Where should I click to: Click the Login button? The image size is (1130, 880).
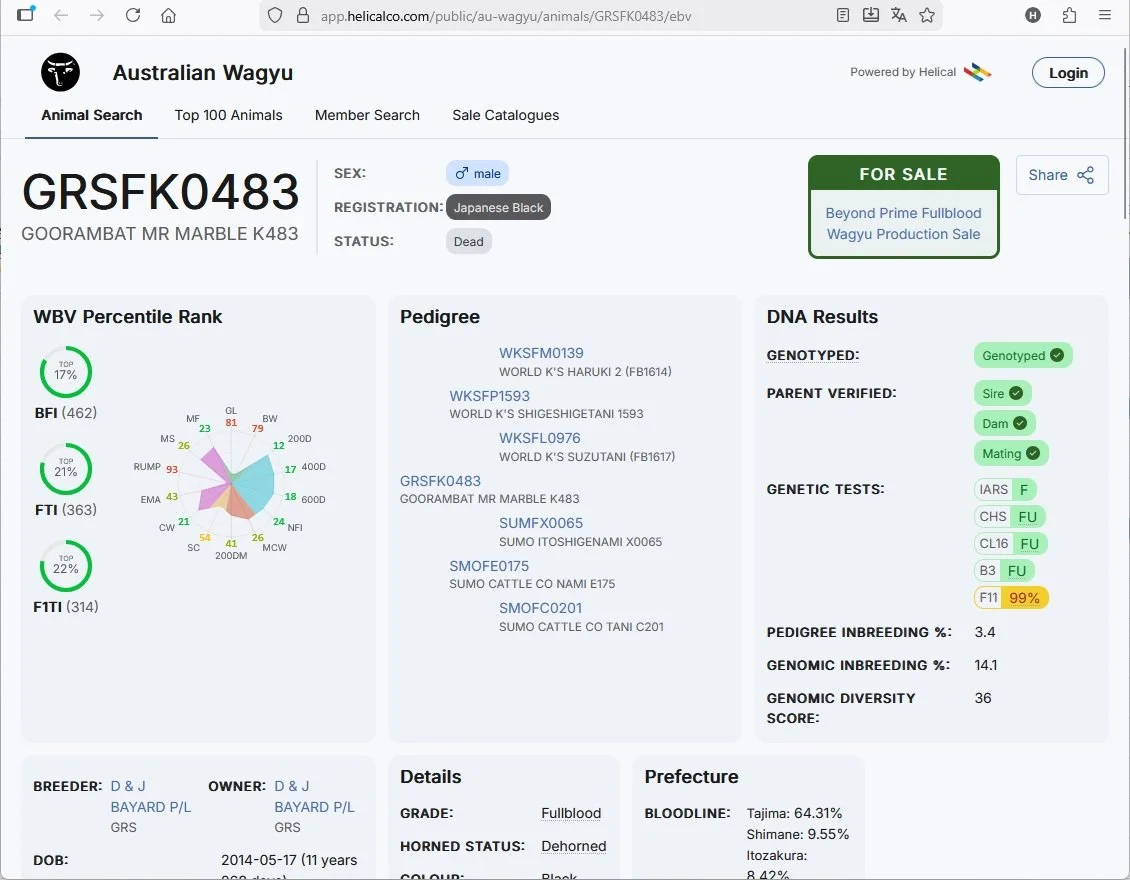tap(1068, 73)
